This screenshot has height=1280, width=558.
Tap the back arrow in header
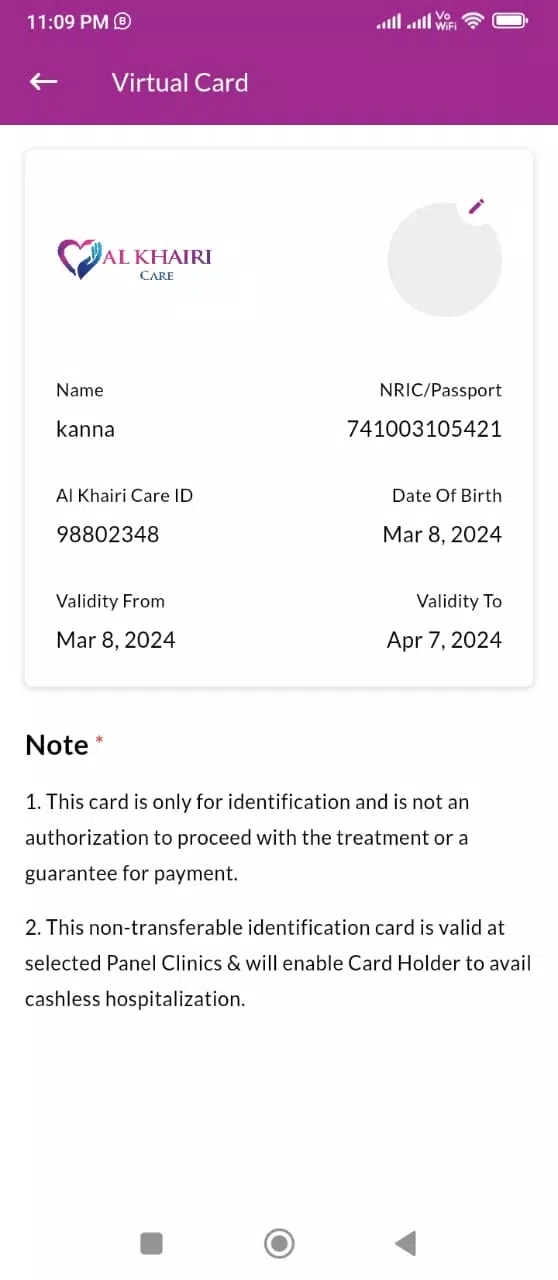(43, 82)
